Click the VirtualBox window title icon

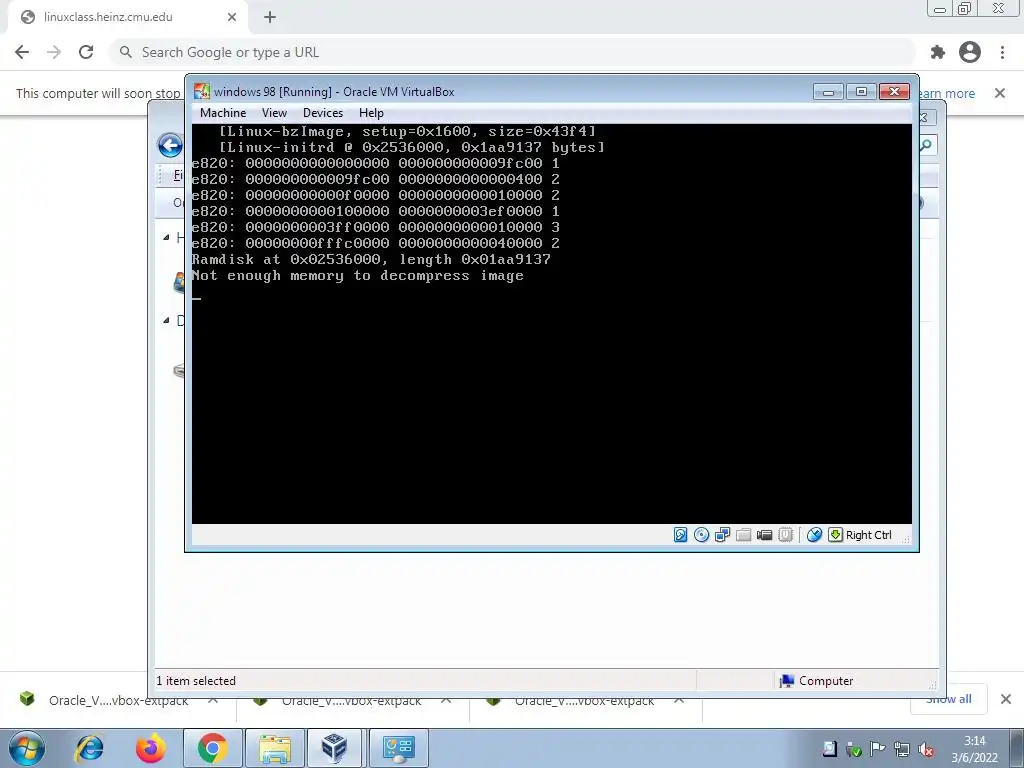tap(202, 91)
